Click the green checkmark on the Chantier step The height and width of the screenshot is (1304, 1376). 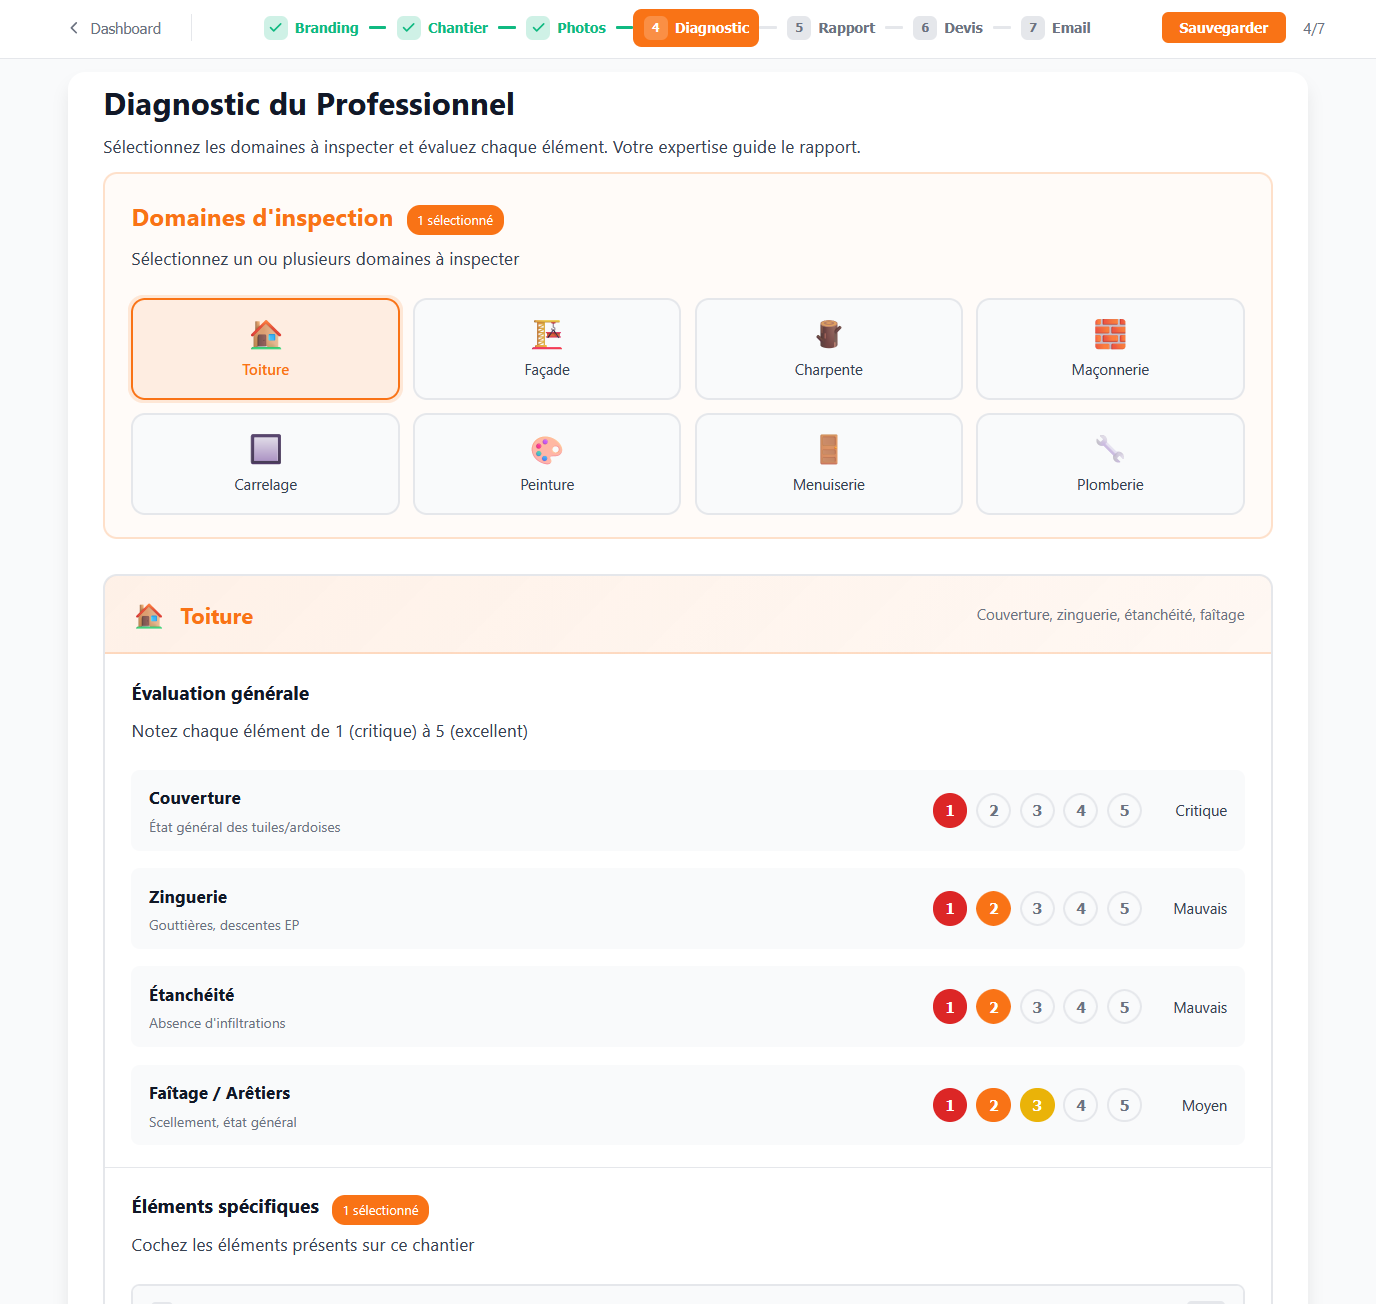point(409,27)
